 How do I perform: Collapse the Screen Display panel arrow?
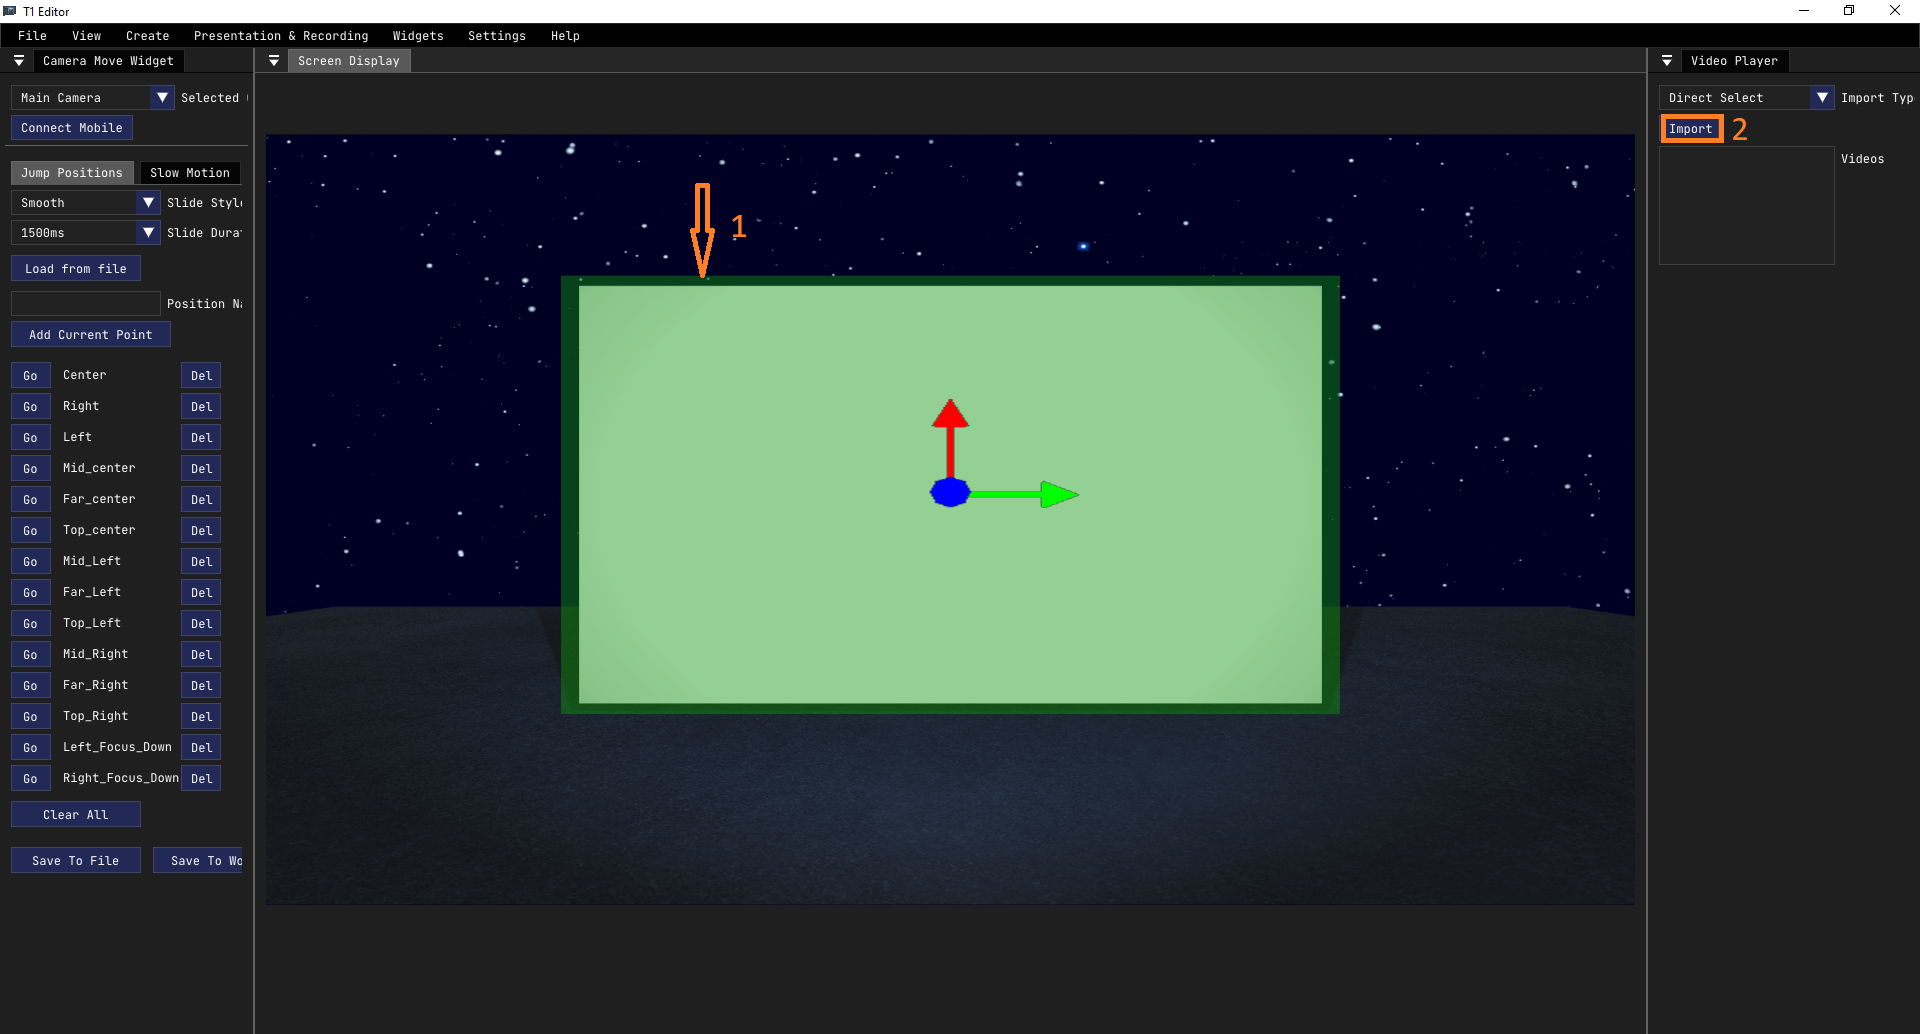click(x=274, y=61)
